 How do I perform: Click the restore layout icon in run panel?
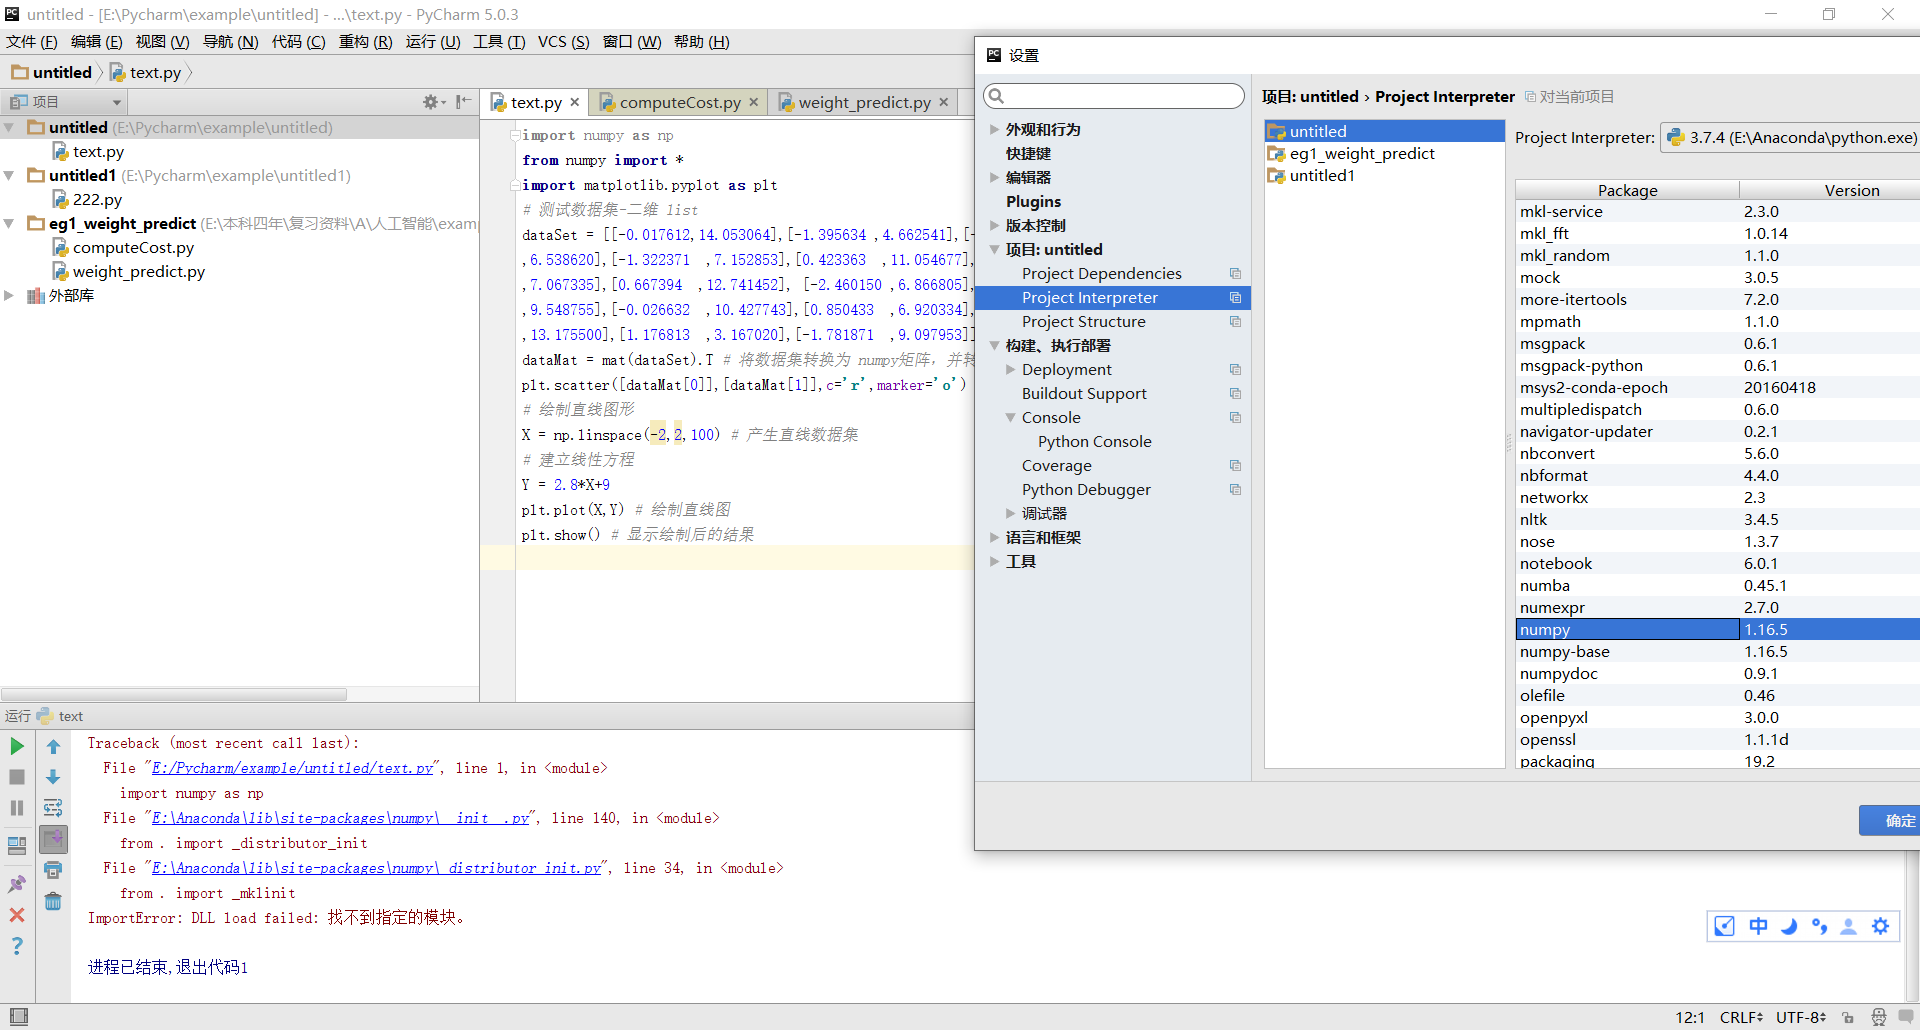17,846
